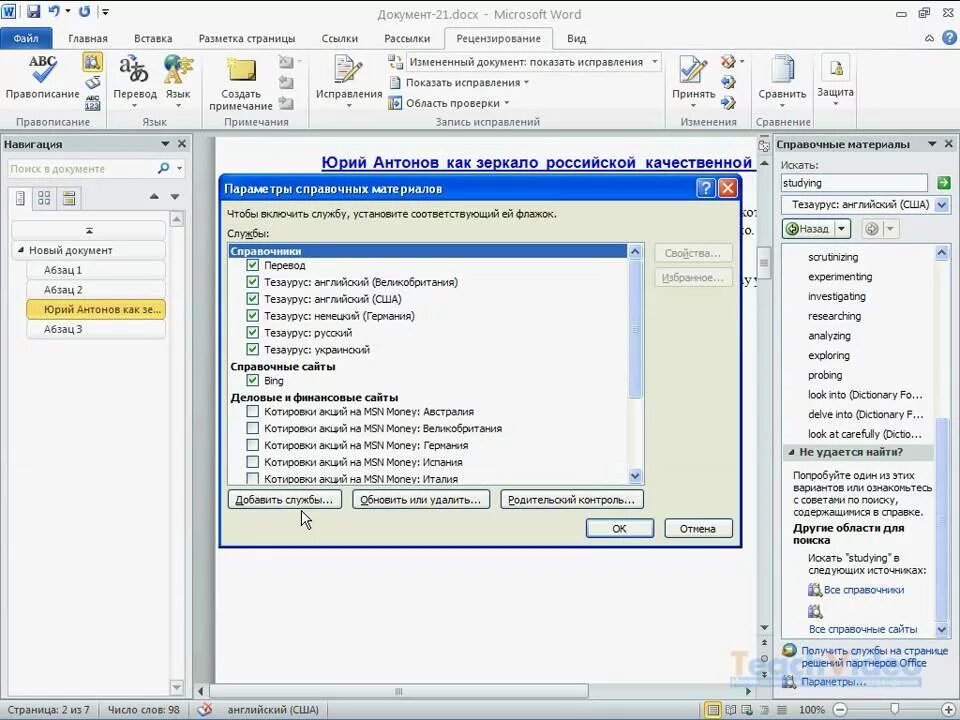Uncheck Тезаурус: русский checkbox
960x720 pixels.
(x=252, y=332)
